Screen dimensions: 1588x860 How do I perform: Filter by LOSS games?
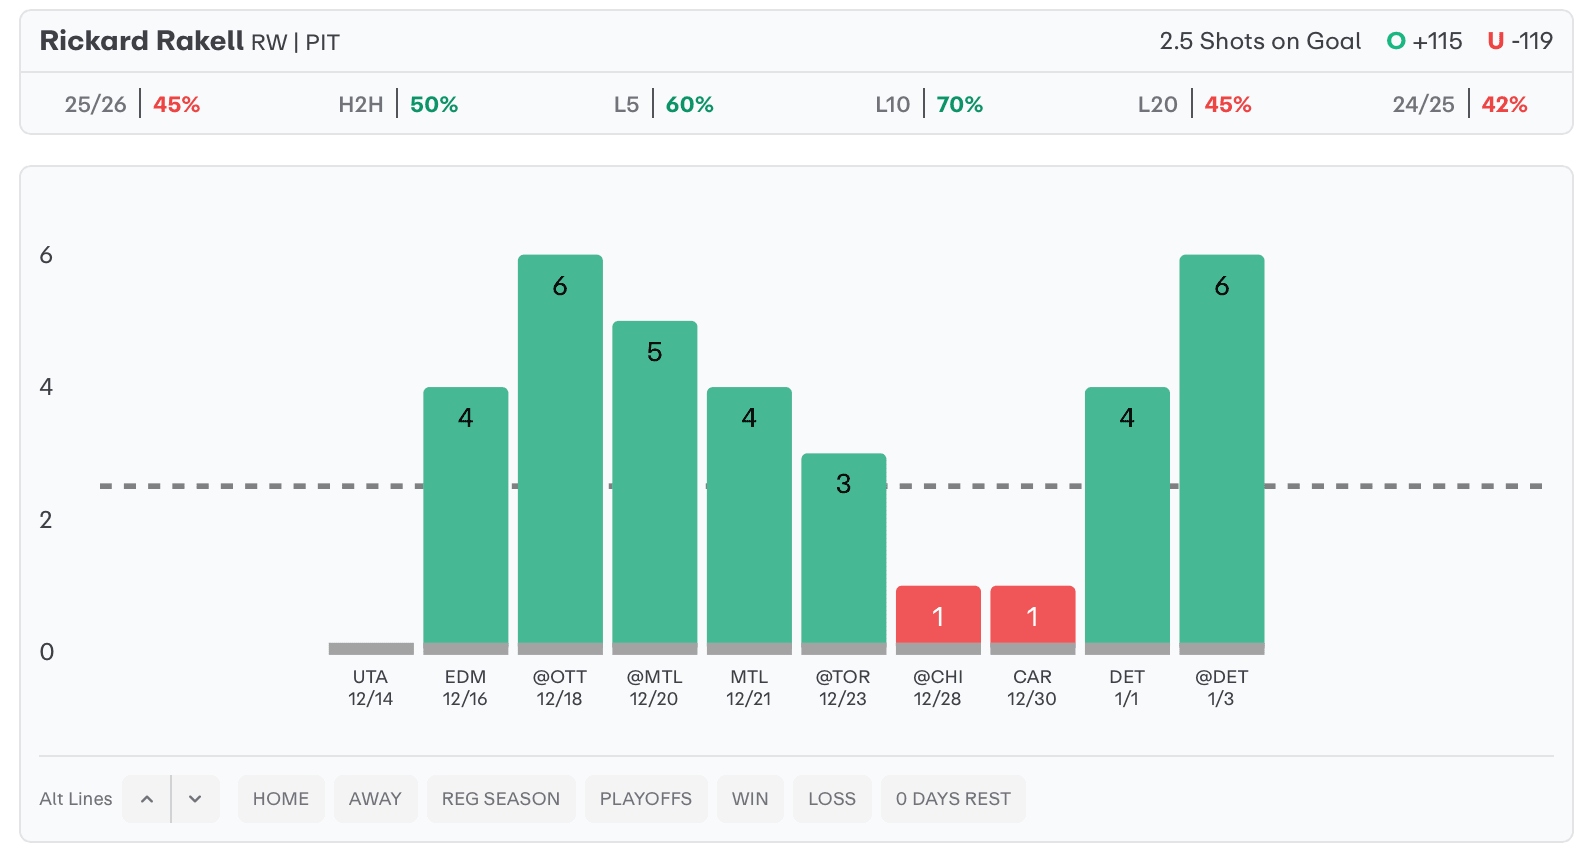tap(832, 799)
